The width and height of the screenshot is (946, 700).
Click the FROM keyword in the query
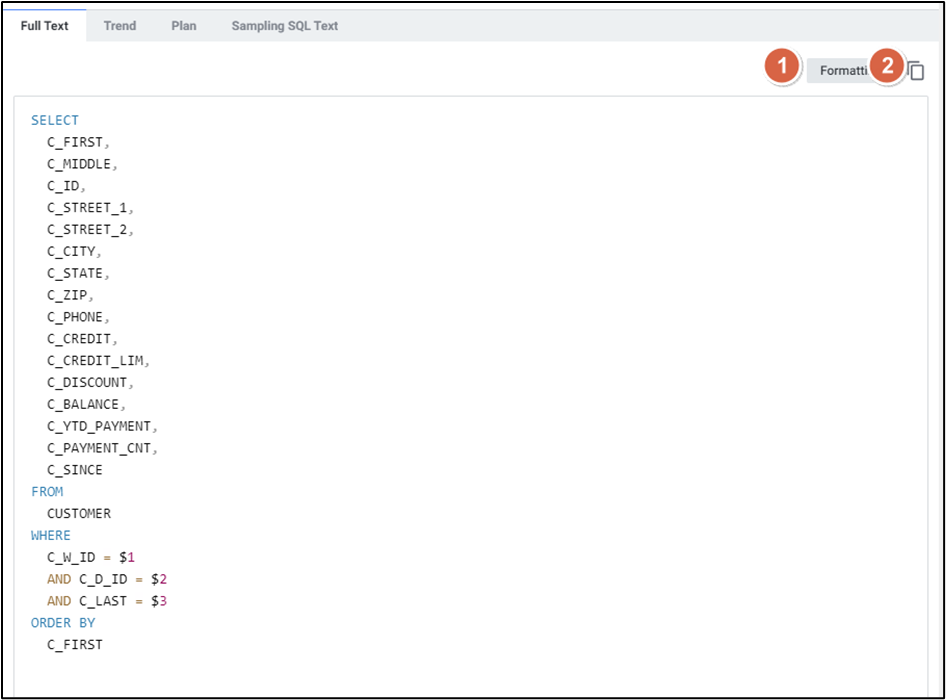47,492
